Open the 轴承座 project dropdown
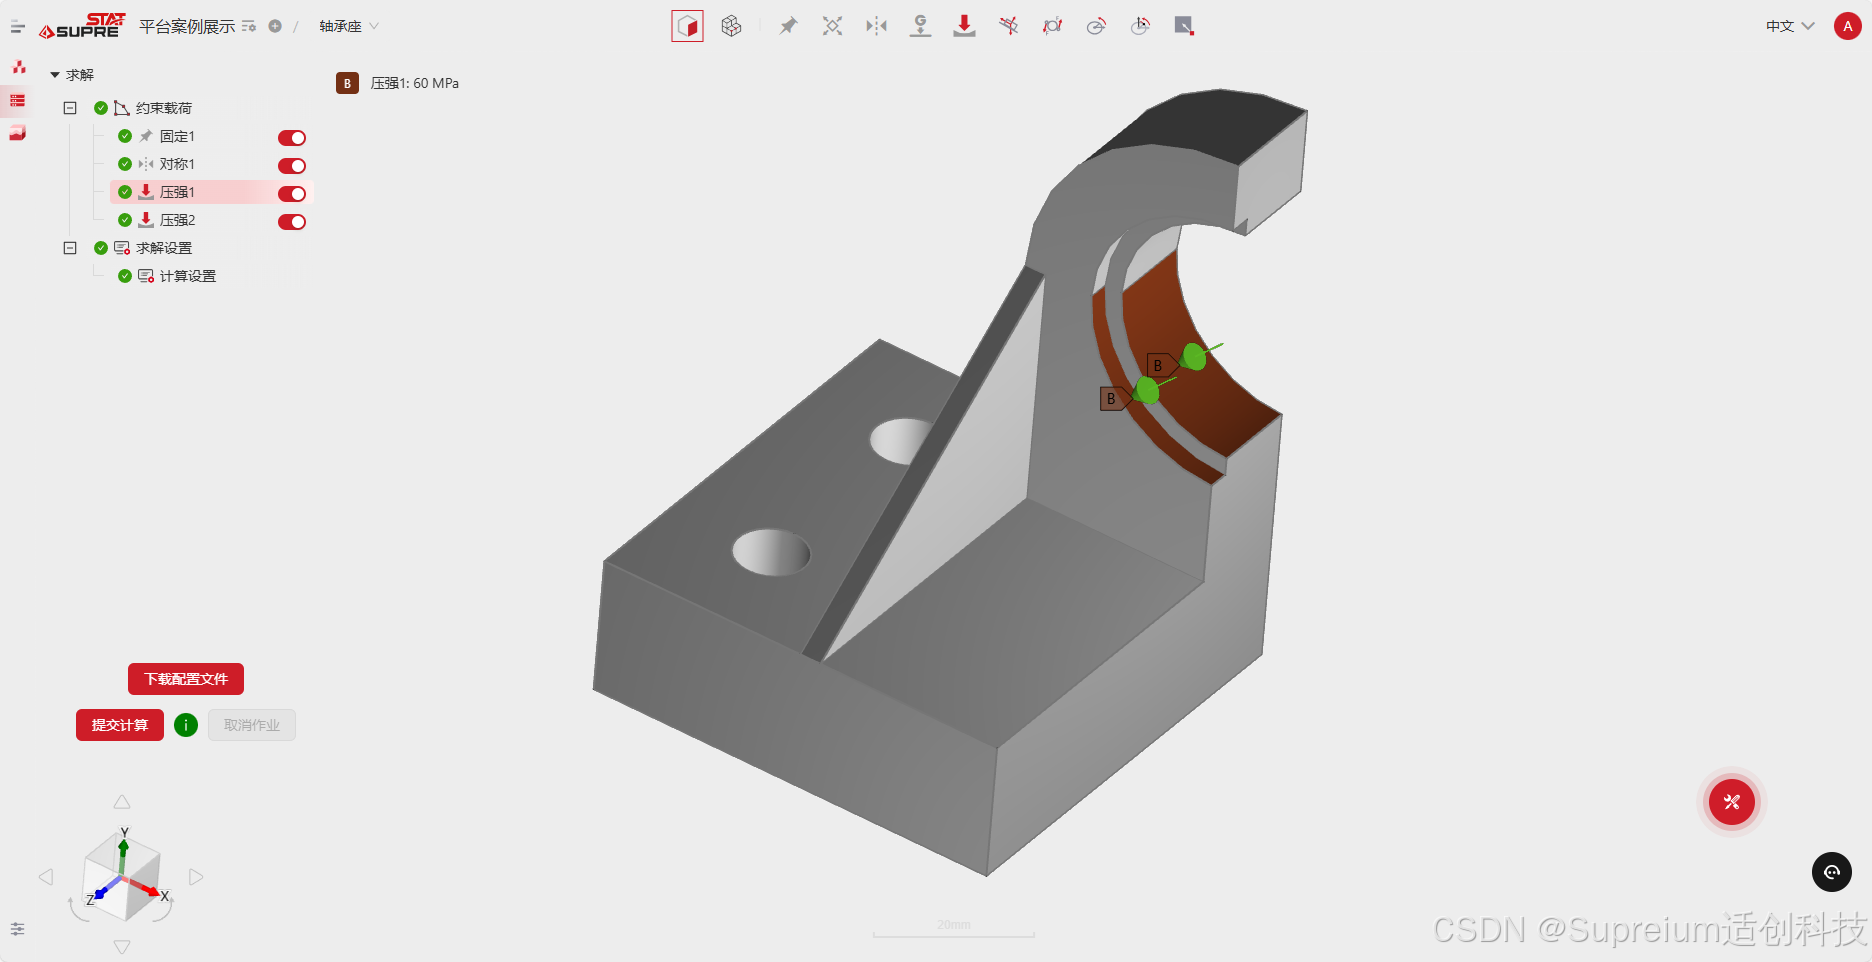 click(349, 26)
